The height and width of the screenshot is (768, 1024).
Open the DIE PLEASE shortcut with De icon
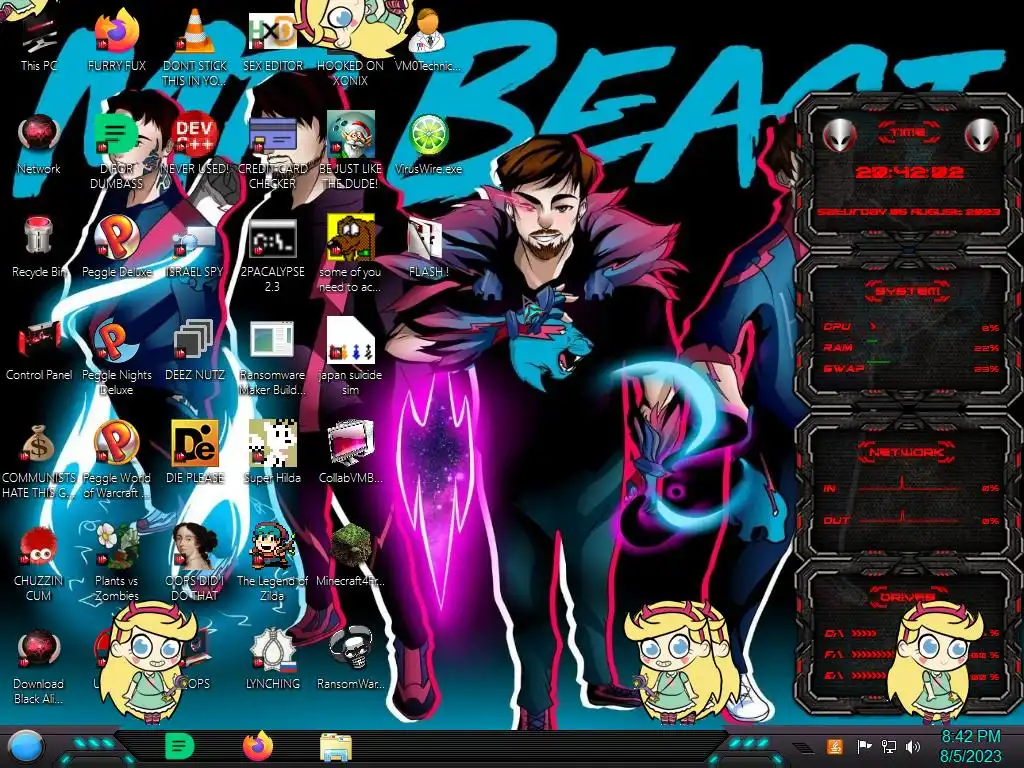195,453
